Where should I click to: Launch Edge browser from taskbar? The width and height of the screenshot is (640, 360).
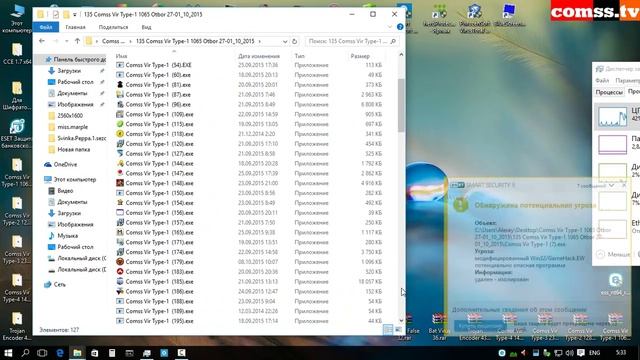coord(60,353)
